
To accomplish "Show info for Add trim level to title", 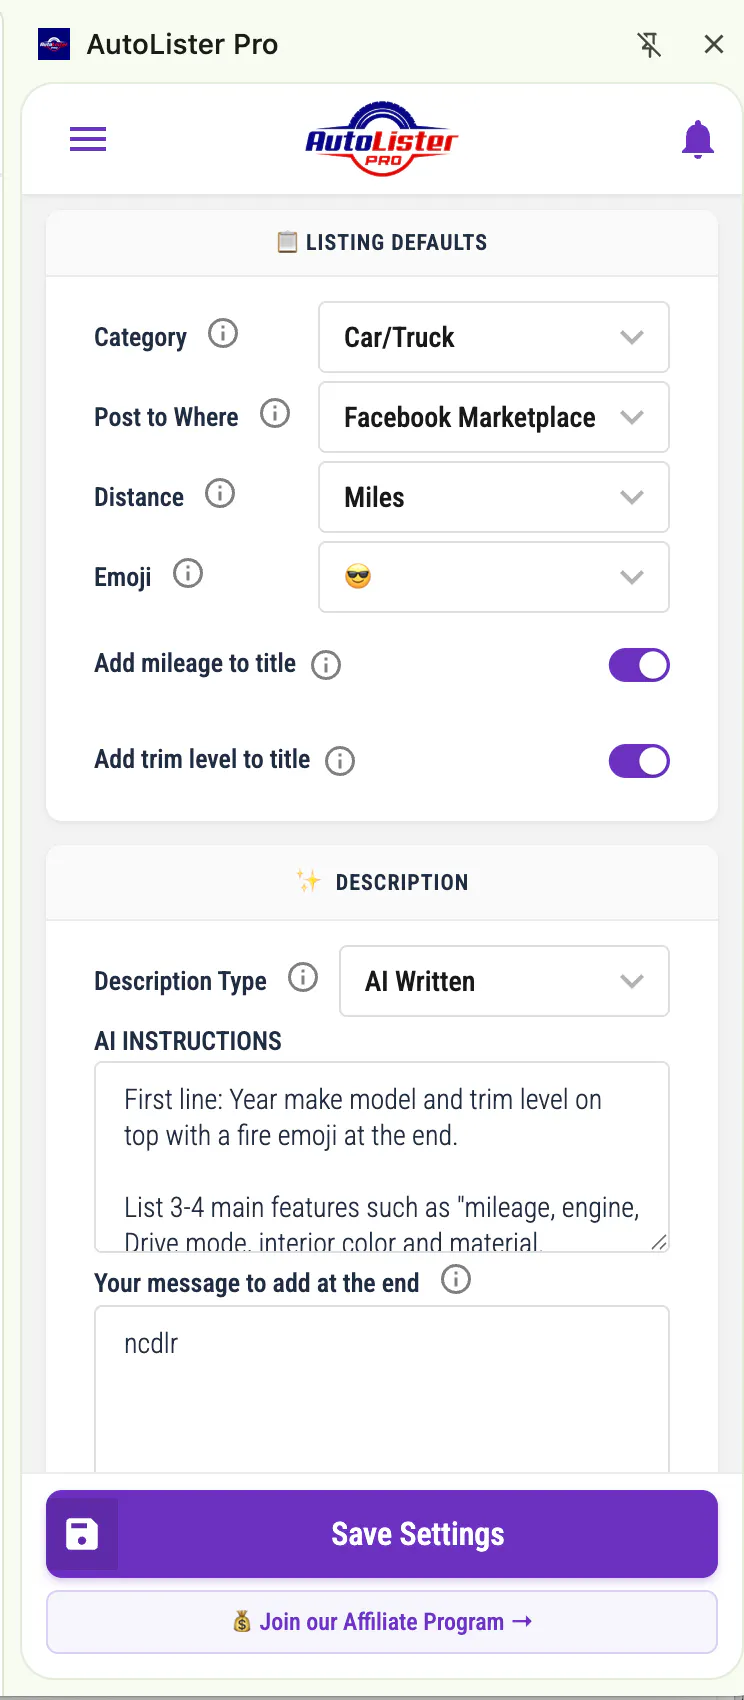I will click(340, 761).
